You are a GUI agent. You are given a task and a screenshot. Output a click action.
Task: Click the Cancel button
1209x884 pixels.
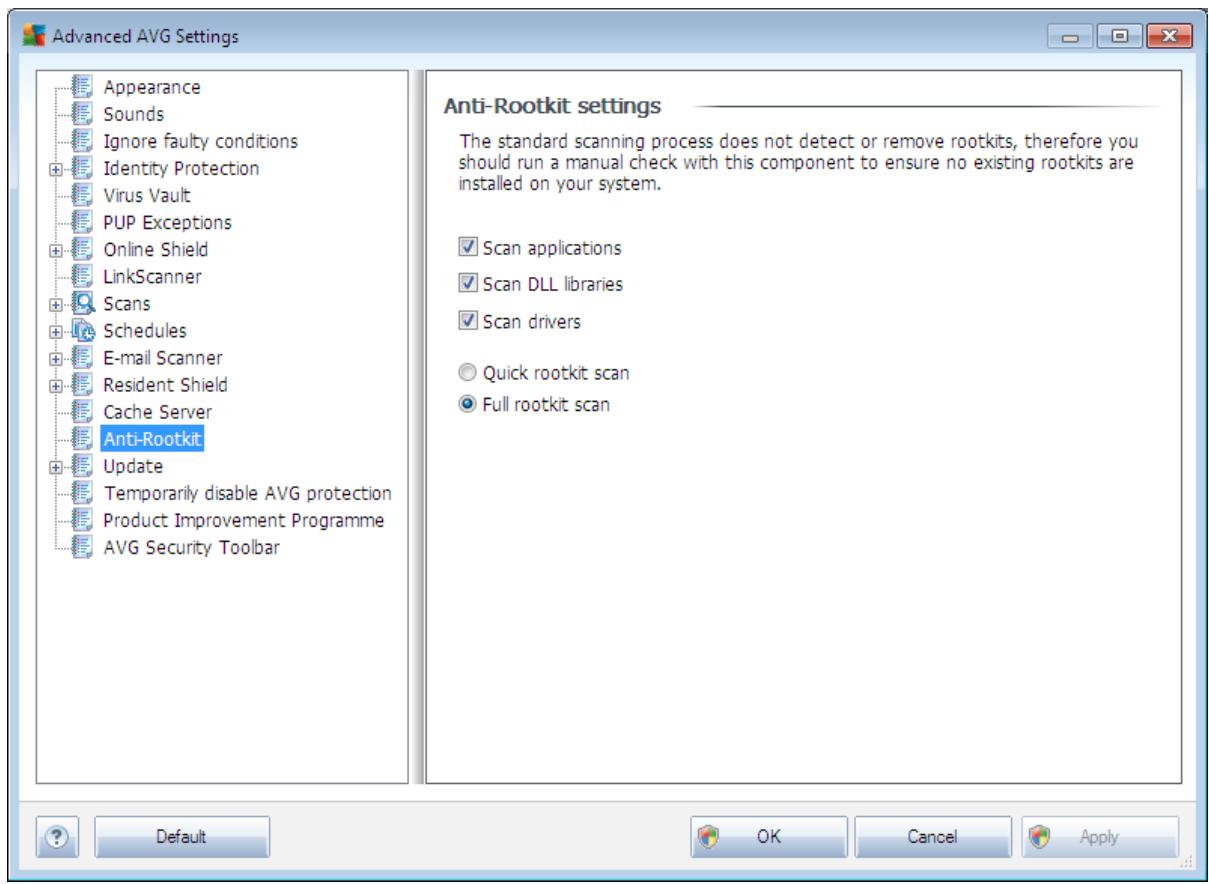pos(932,835)
